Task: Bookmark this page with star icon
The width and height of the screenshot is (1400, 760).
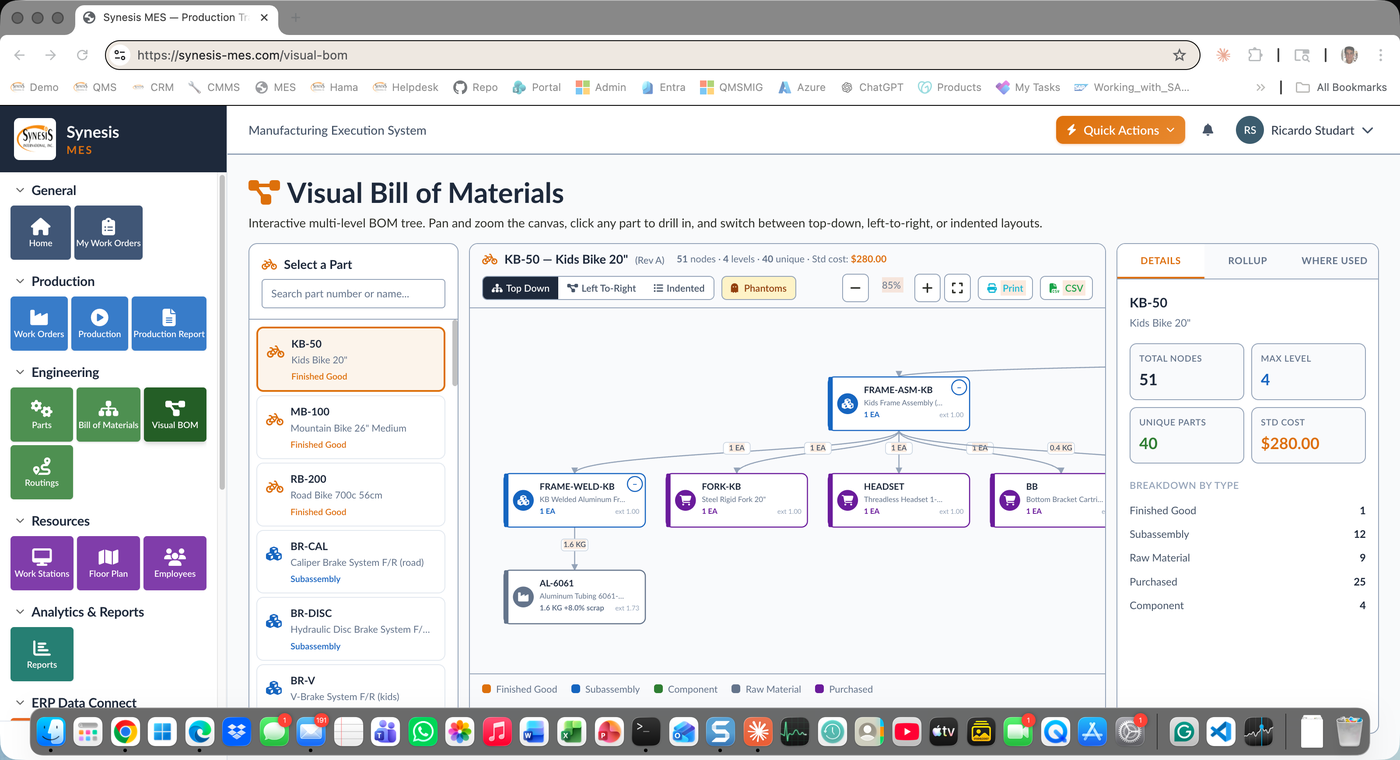Action: [x=1179, y=55]
